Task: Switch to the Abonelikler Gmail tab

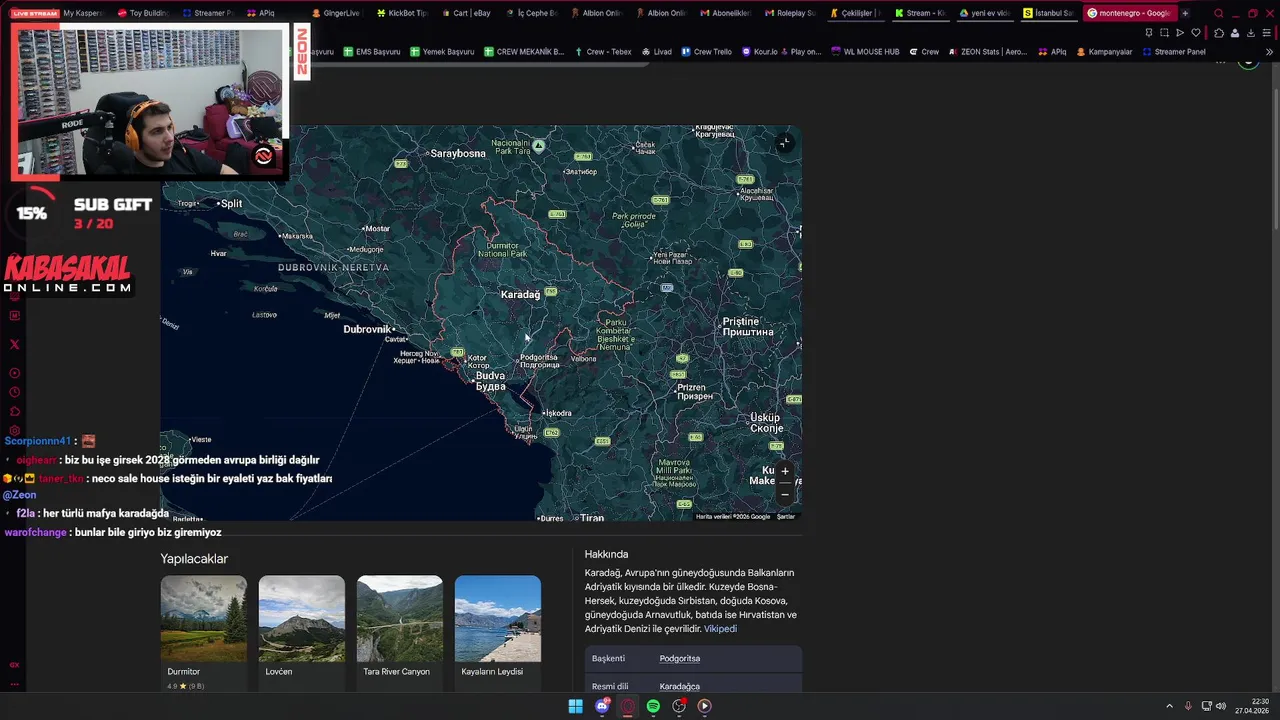Action: click(x=726, y=13)
